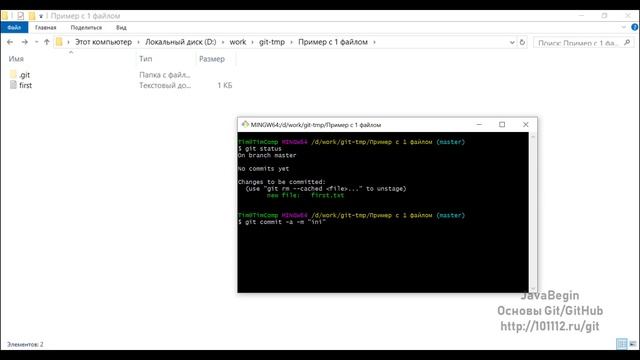Click the git-tmp breadcrumb segment
Image resolution: width=640 pixels, height=360 pixels.
pos(272,42)
